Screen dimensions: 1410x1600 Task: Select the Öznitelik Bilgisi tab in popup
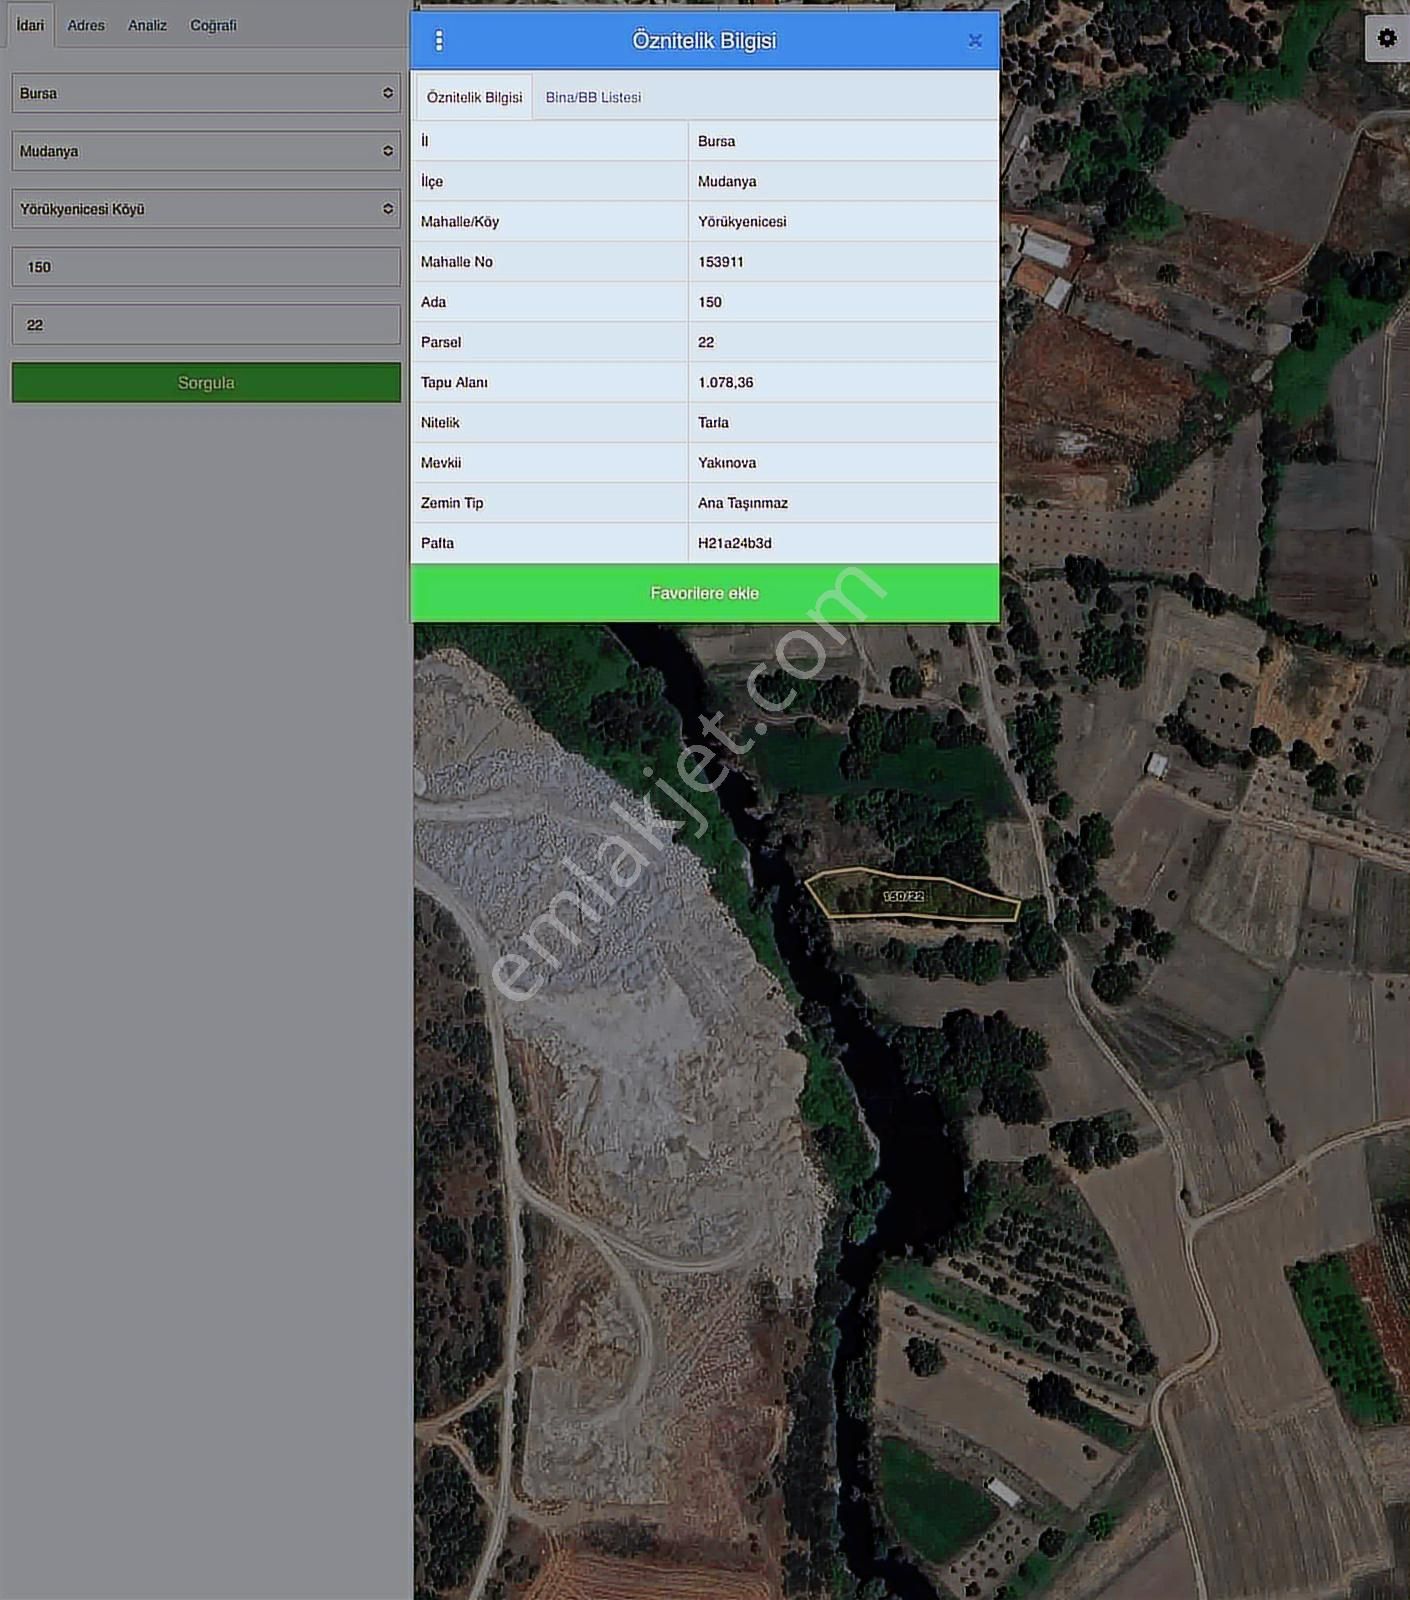pyautogui.click(x=474, y=97)
